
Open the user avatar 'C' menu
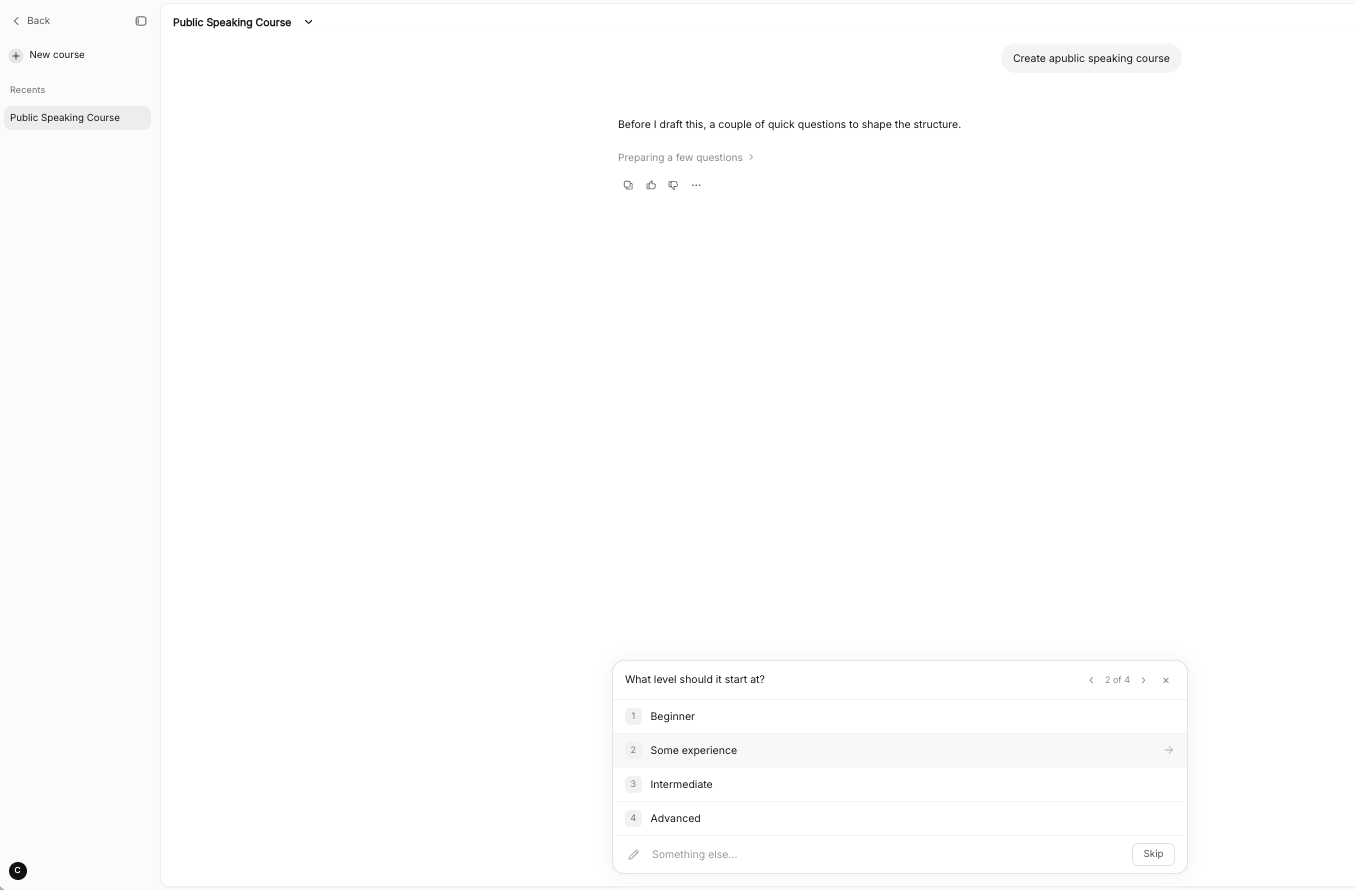[18, 871]
